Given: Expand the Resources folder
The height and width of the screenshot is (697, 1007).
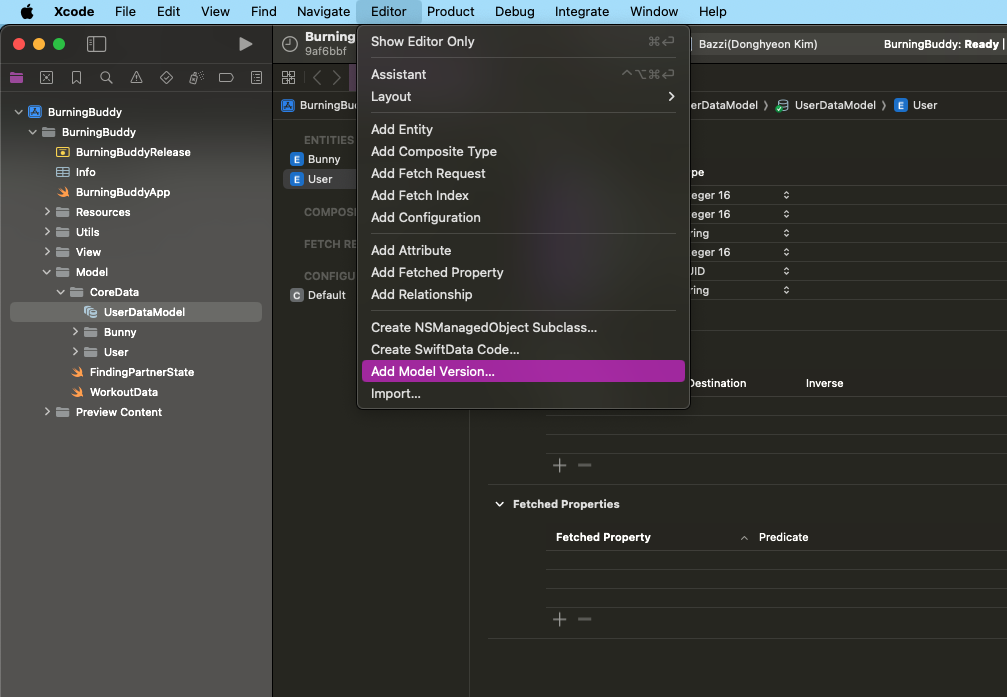Looking at the screenshot, I should (47, 211).
